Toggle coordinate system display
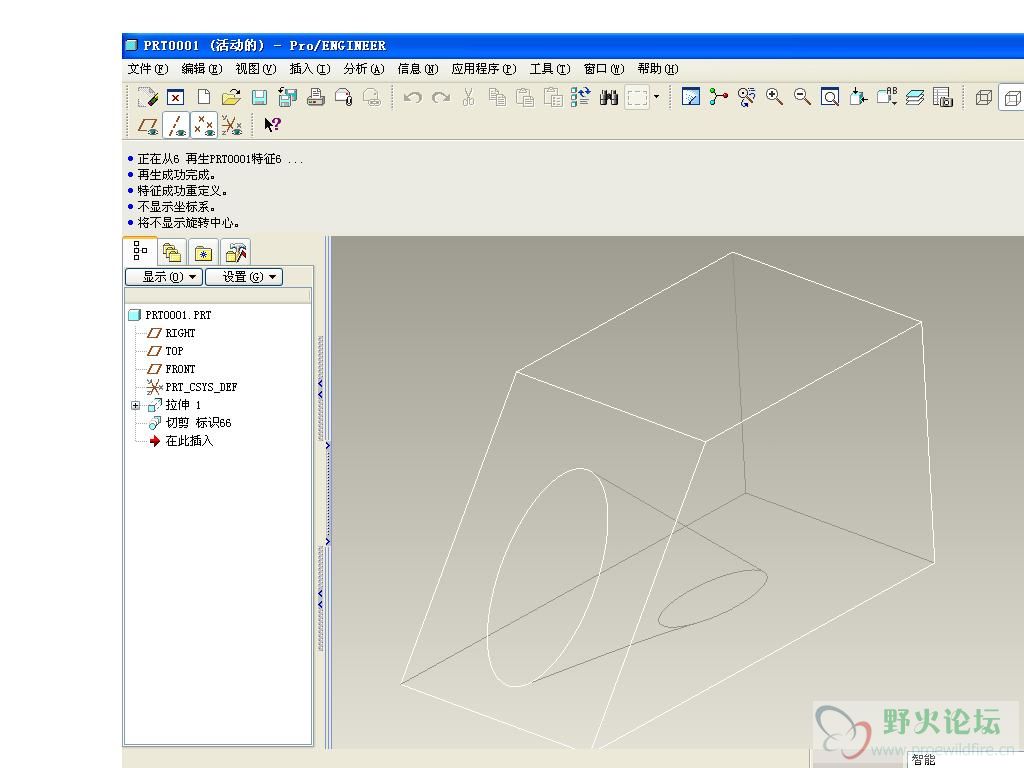 click(232, 125)
